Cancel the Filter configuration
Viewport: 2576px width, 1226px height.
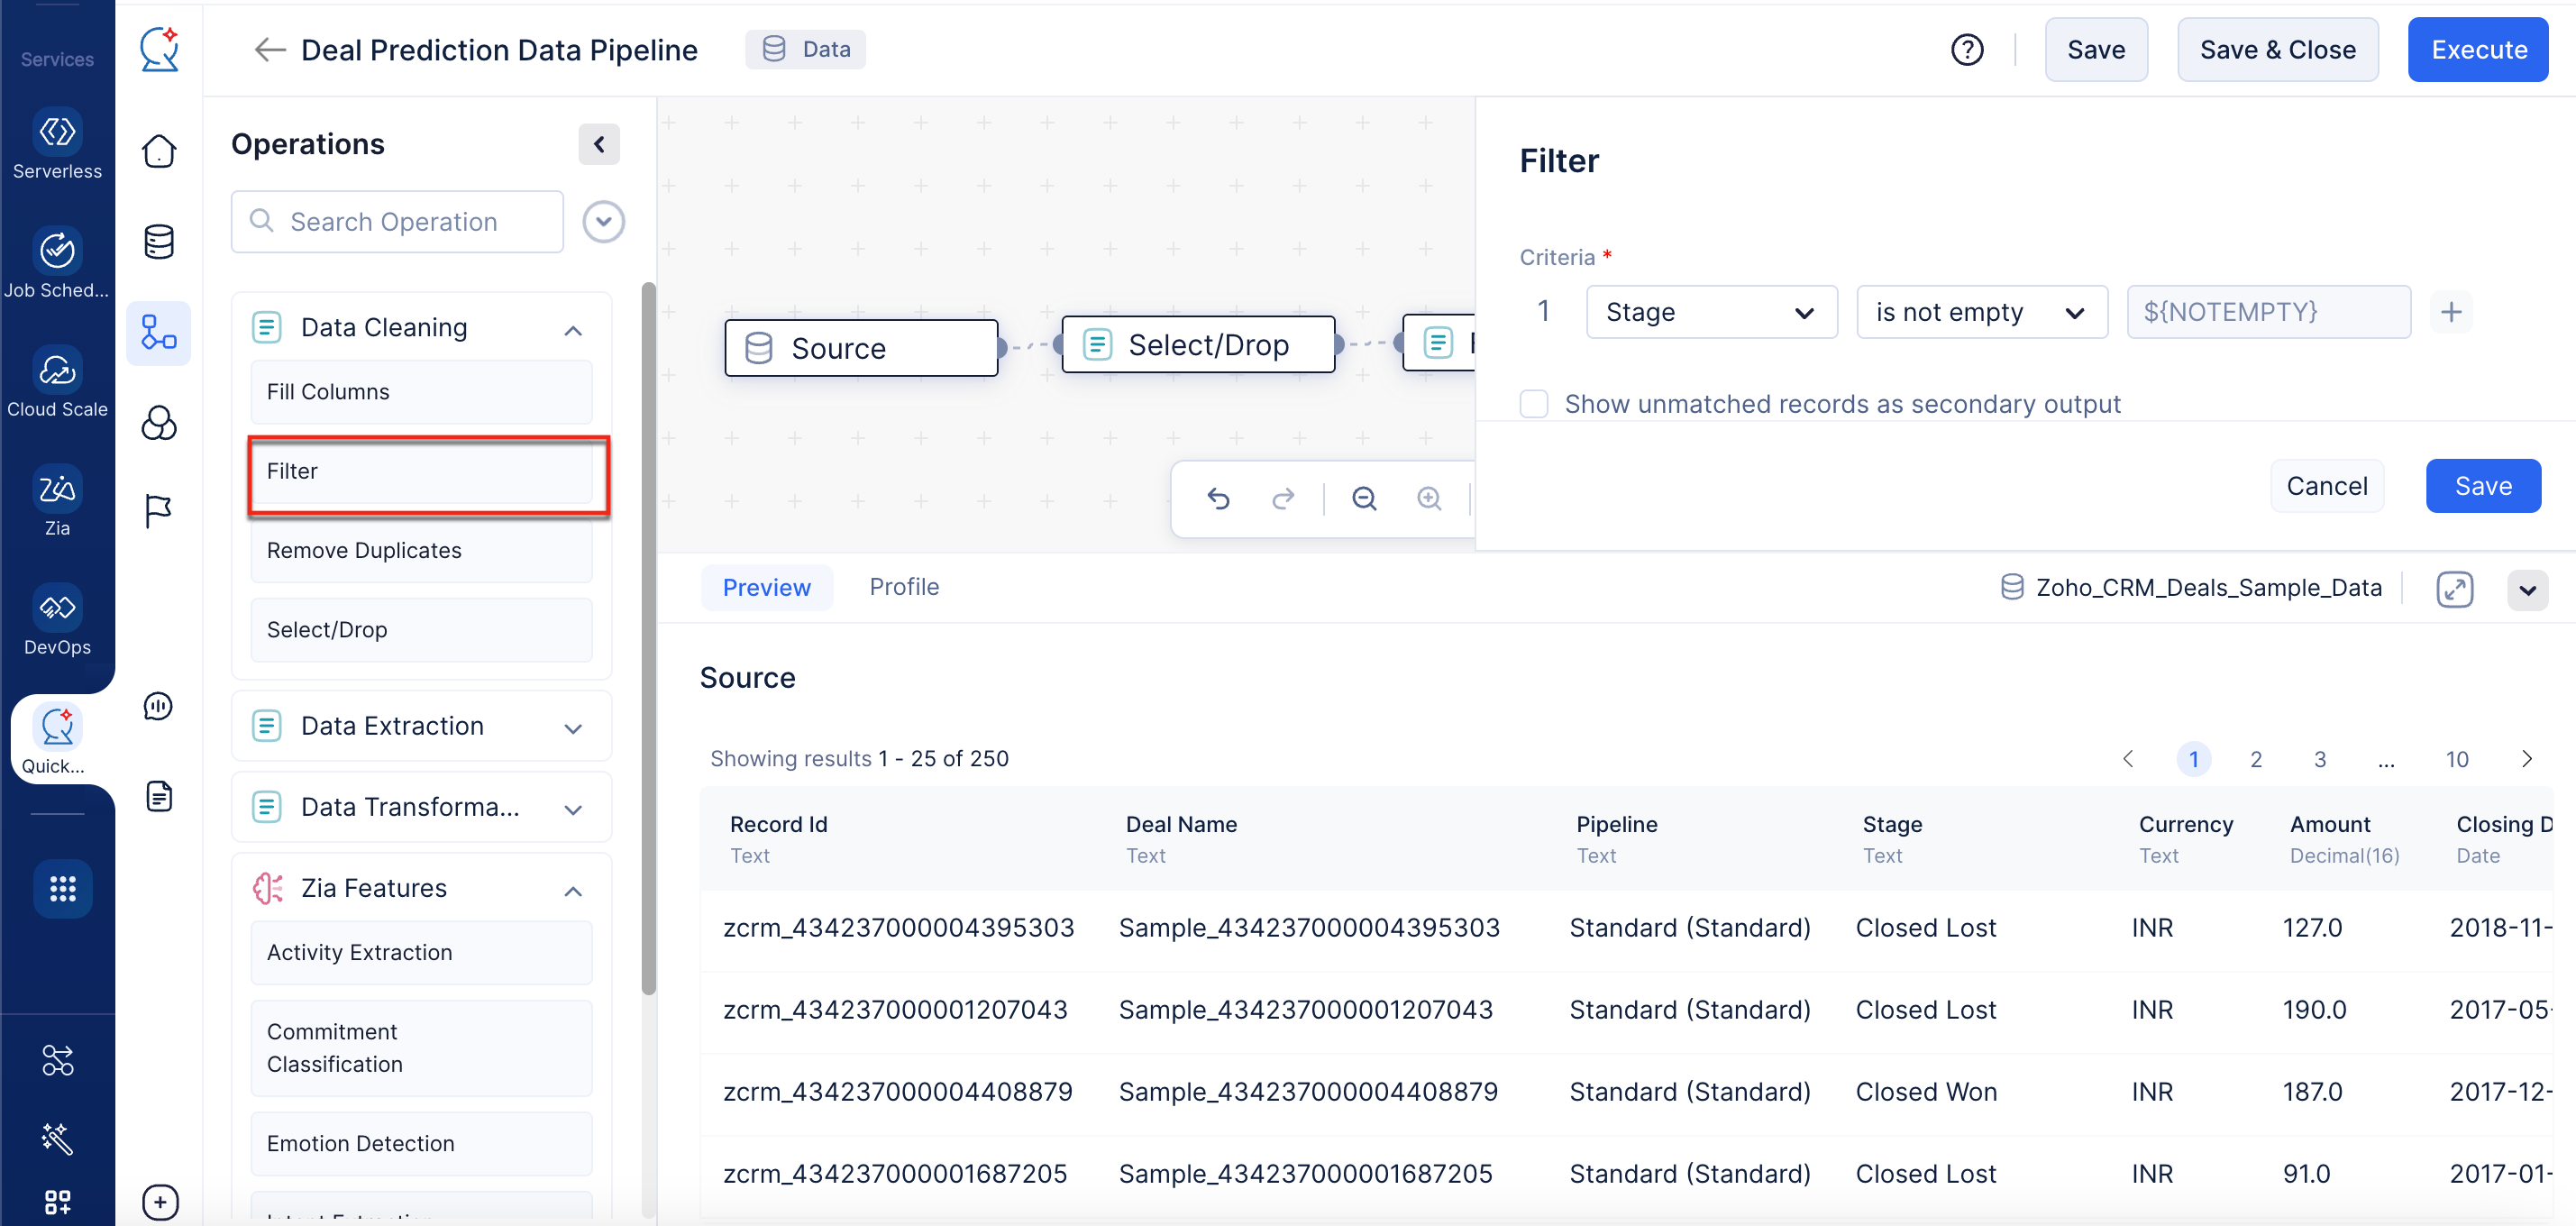[2327, 486]
